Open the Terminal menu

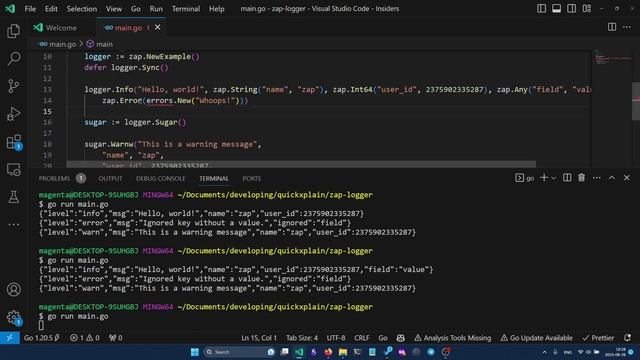186,9
